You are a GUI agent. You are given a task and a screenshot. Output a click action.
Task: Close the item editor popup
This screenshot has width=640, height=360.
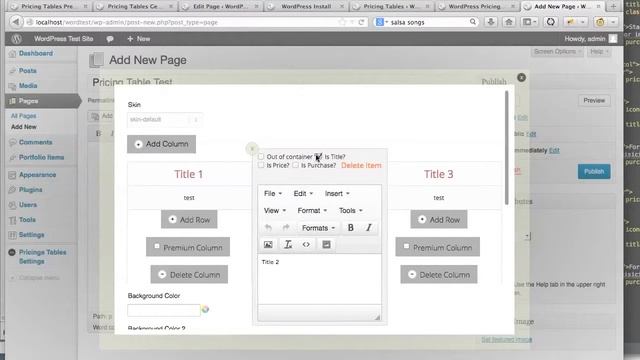[x=252, y=149]
